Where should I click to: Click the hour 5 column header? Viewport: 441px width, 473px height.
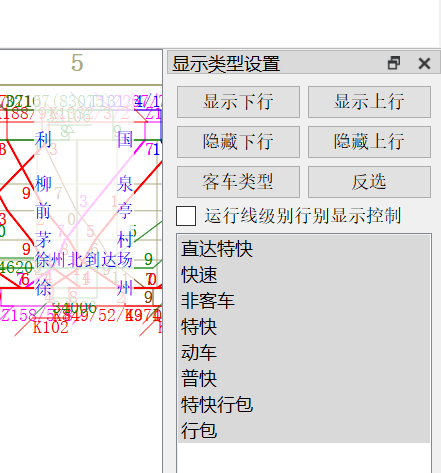click(x=77, y=63)
